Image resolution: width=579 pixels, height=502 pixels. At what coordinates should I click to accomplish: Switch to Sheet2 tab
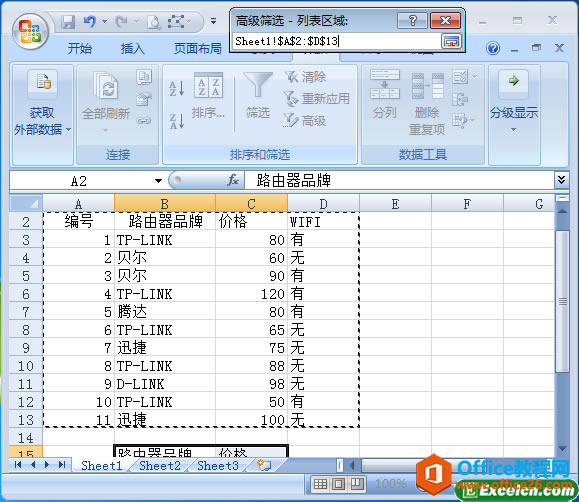160,465
